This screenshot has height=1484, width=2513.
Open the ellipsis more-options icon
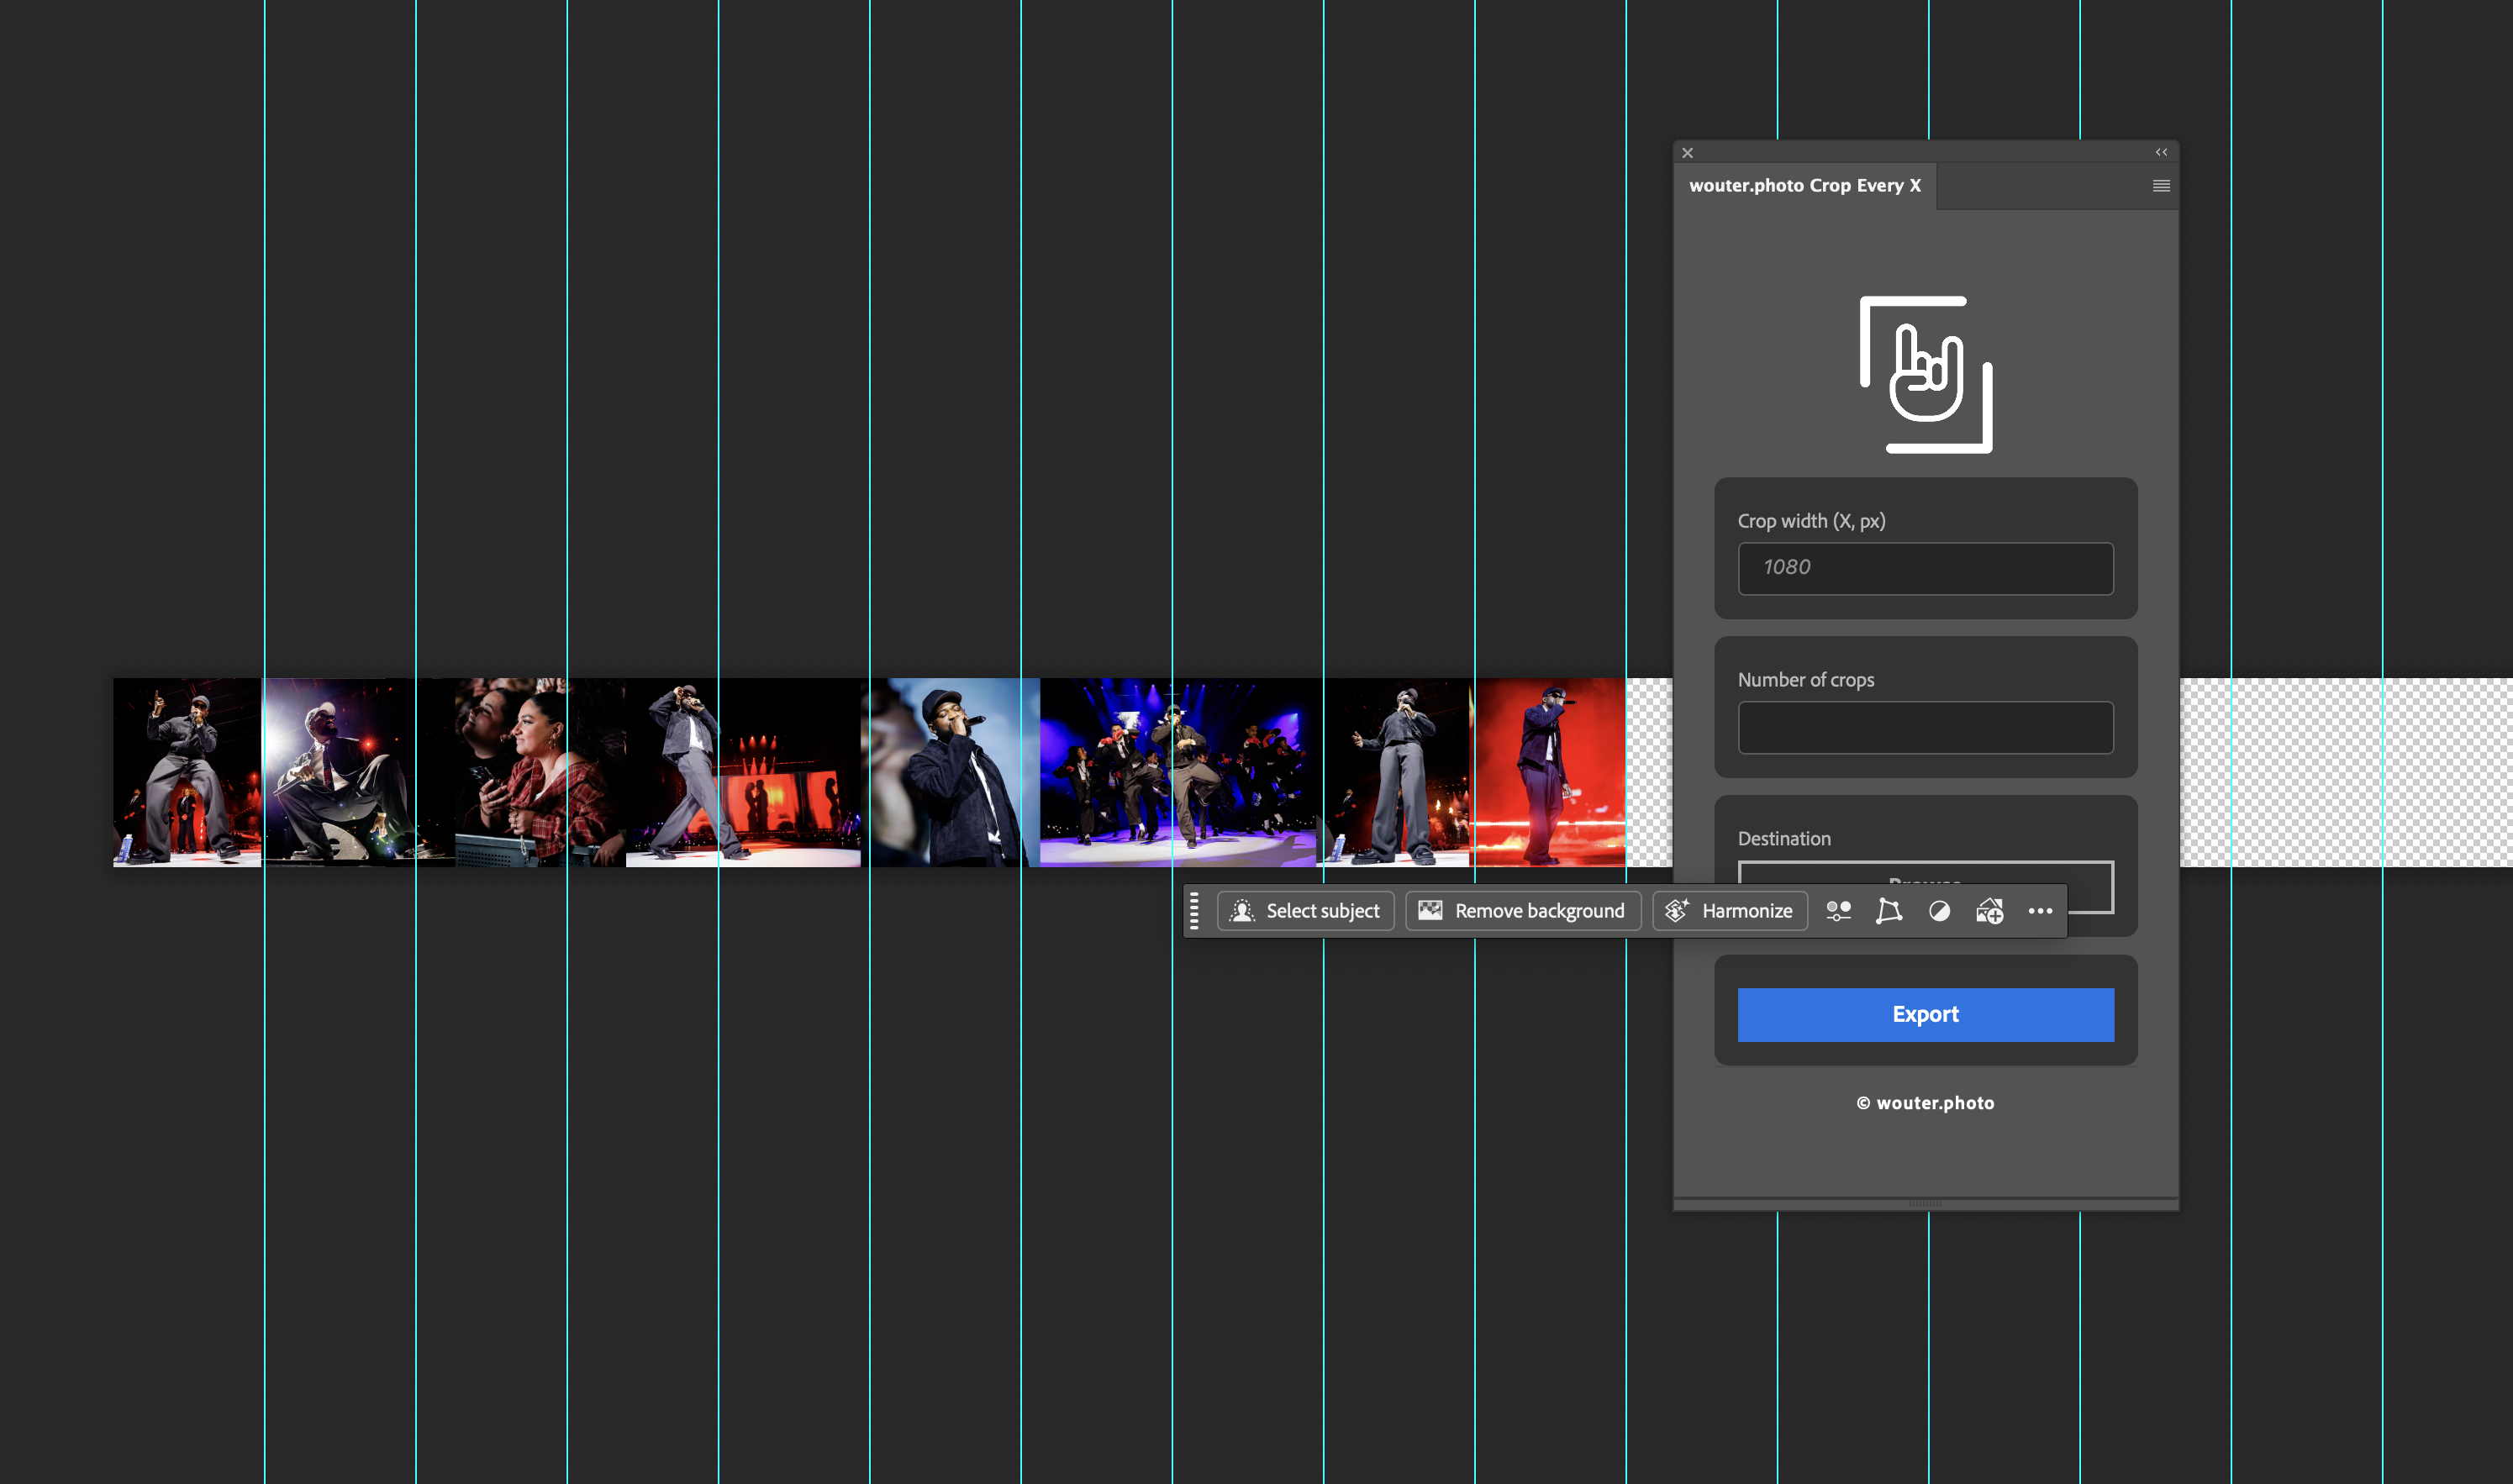coord(2040,911)
